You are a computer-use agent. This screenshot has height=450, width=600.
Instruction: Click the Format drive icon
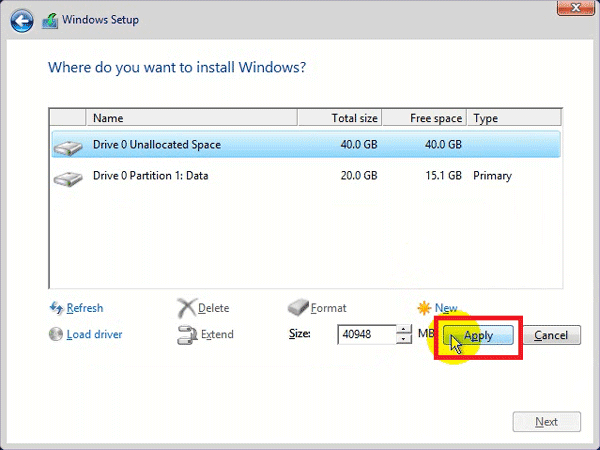[299, 308]
